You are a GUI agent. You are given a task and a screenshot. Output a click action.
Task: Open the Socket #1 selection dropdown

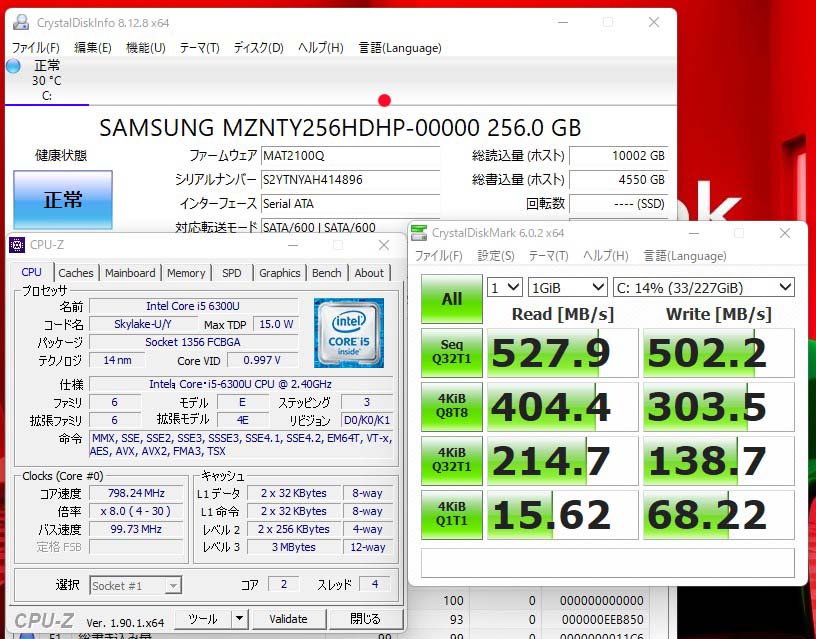(135, 585)
